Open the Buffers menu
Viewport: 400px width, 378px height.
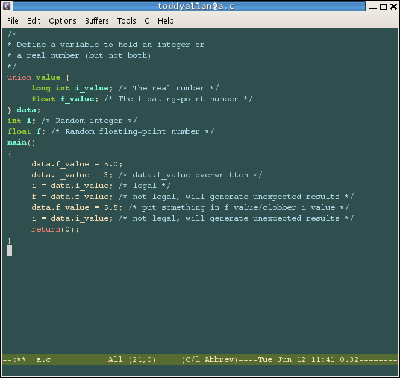(x=97, y=21)
